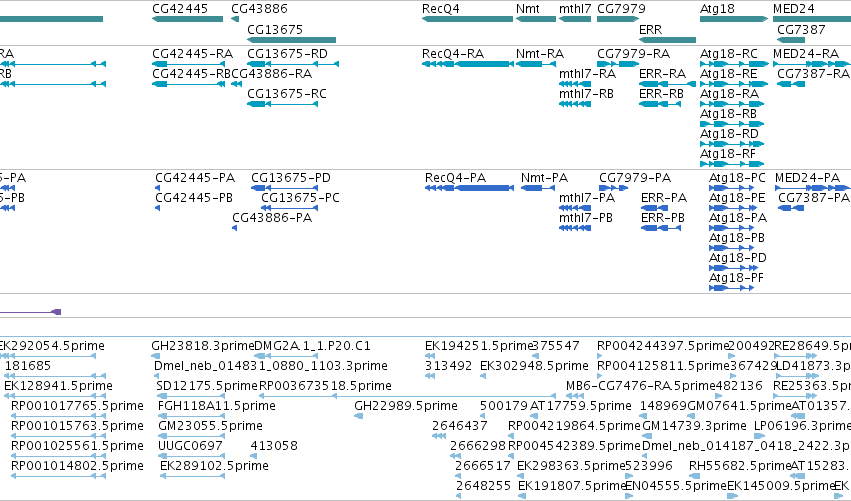Select the Nmt gene feature
This screenshot has width=851, height=501.
(536, 19)
